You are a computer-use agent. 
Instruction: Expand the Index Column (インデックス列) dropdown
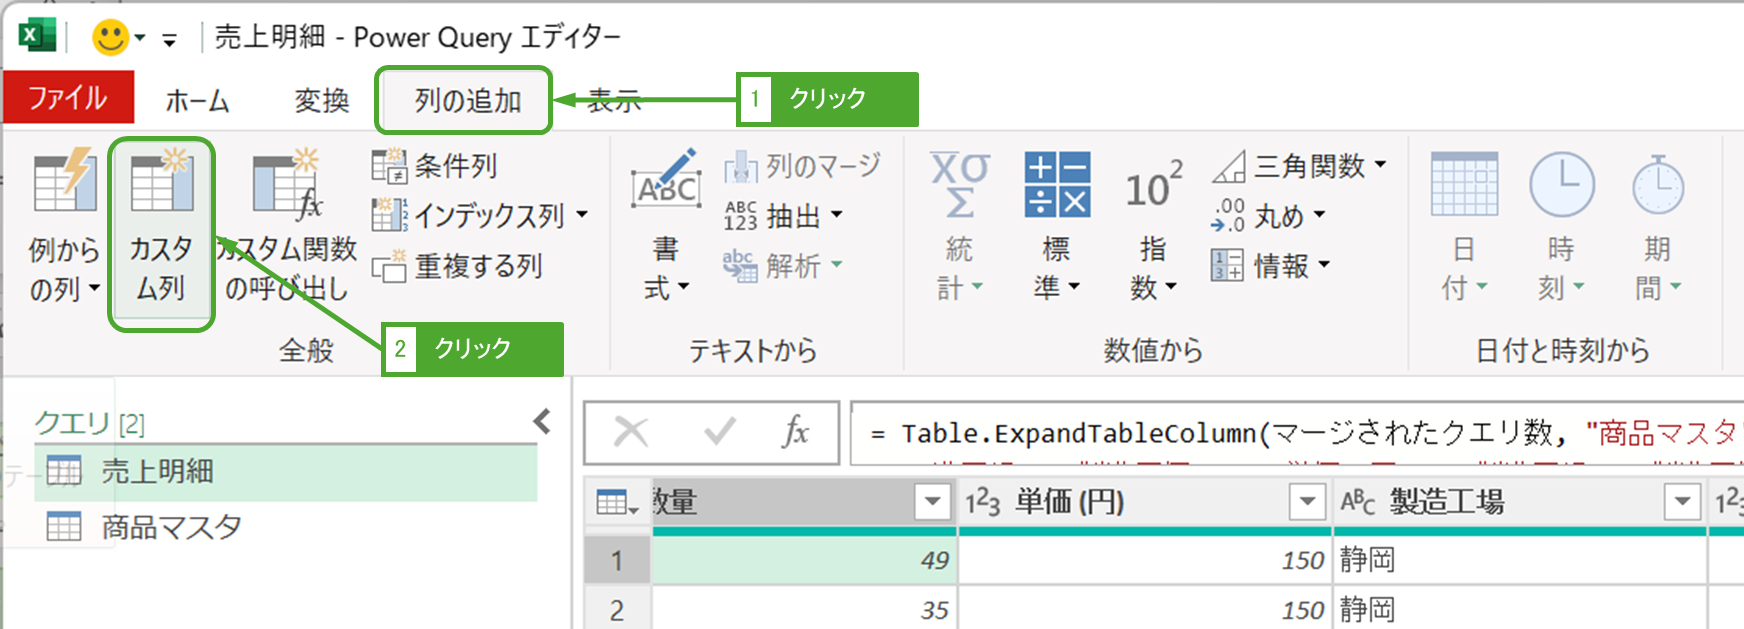(x=582, y=216)
